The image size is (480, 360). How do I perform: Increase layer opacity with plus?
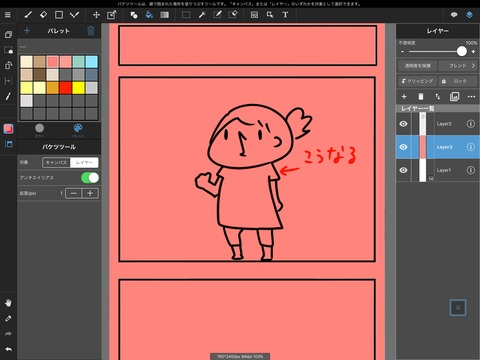[473, 52]
